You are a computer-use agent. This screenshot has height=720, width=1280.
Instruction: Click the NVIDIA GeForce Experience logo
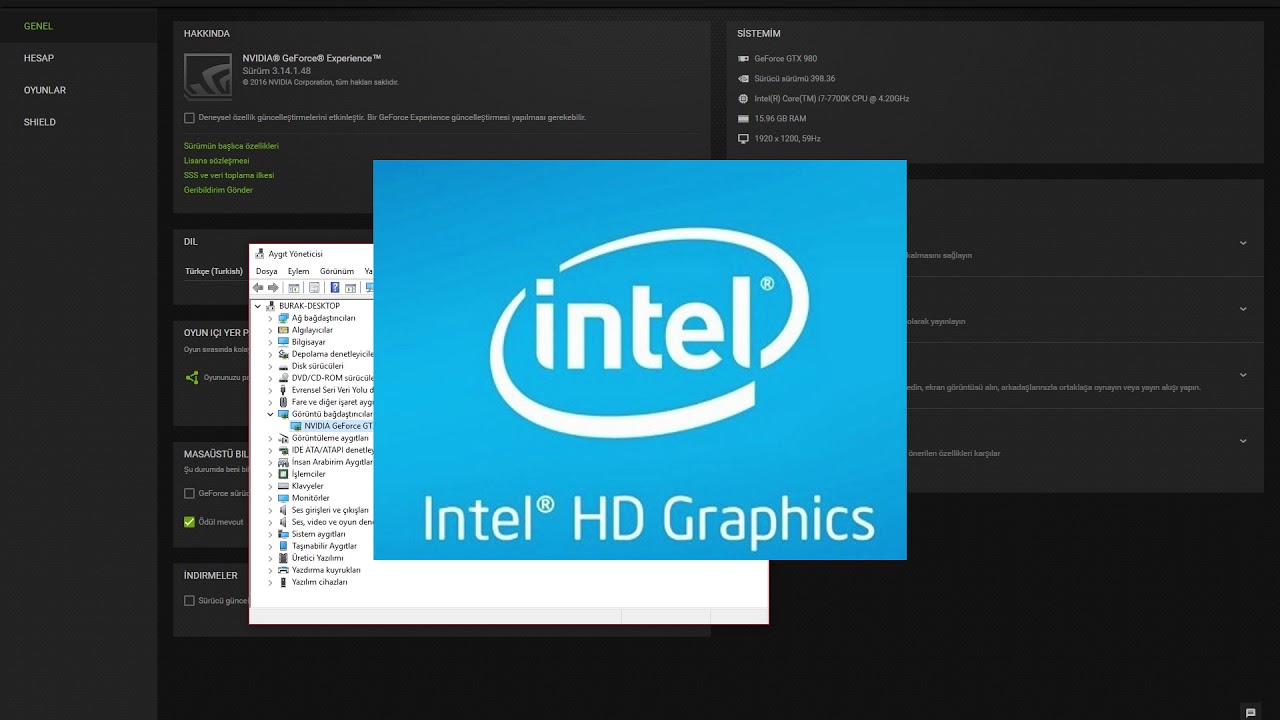click(208, 76)
